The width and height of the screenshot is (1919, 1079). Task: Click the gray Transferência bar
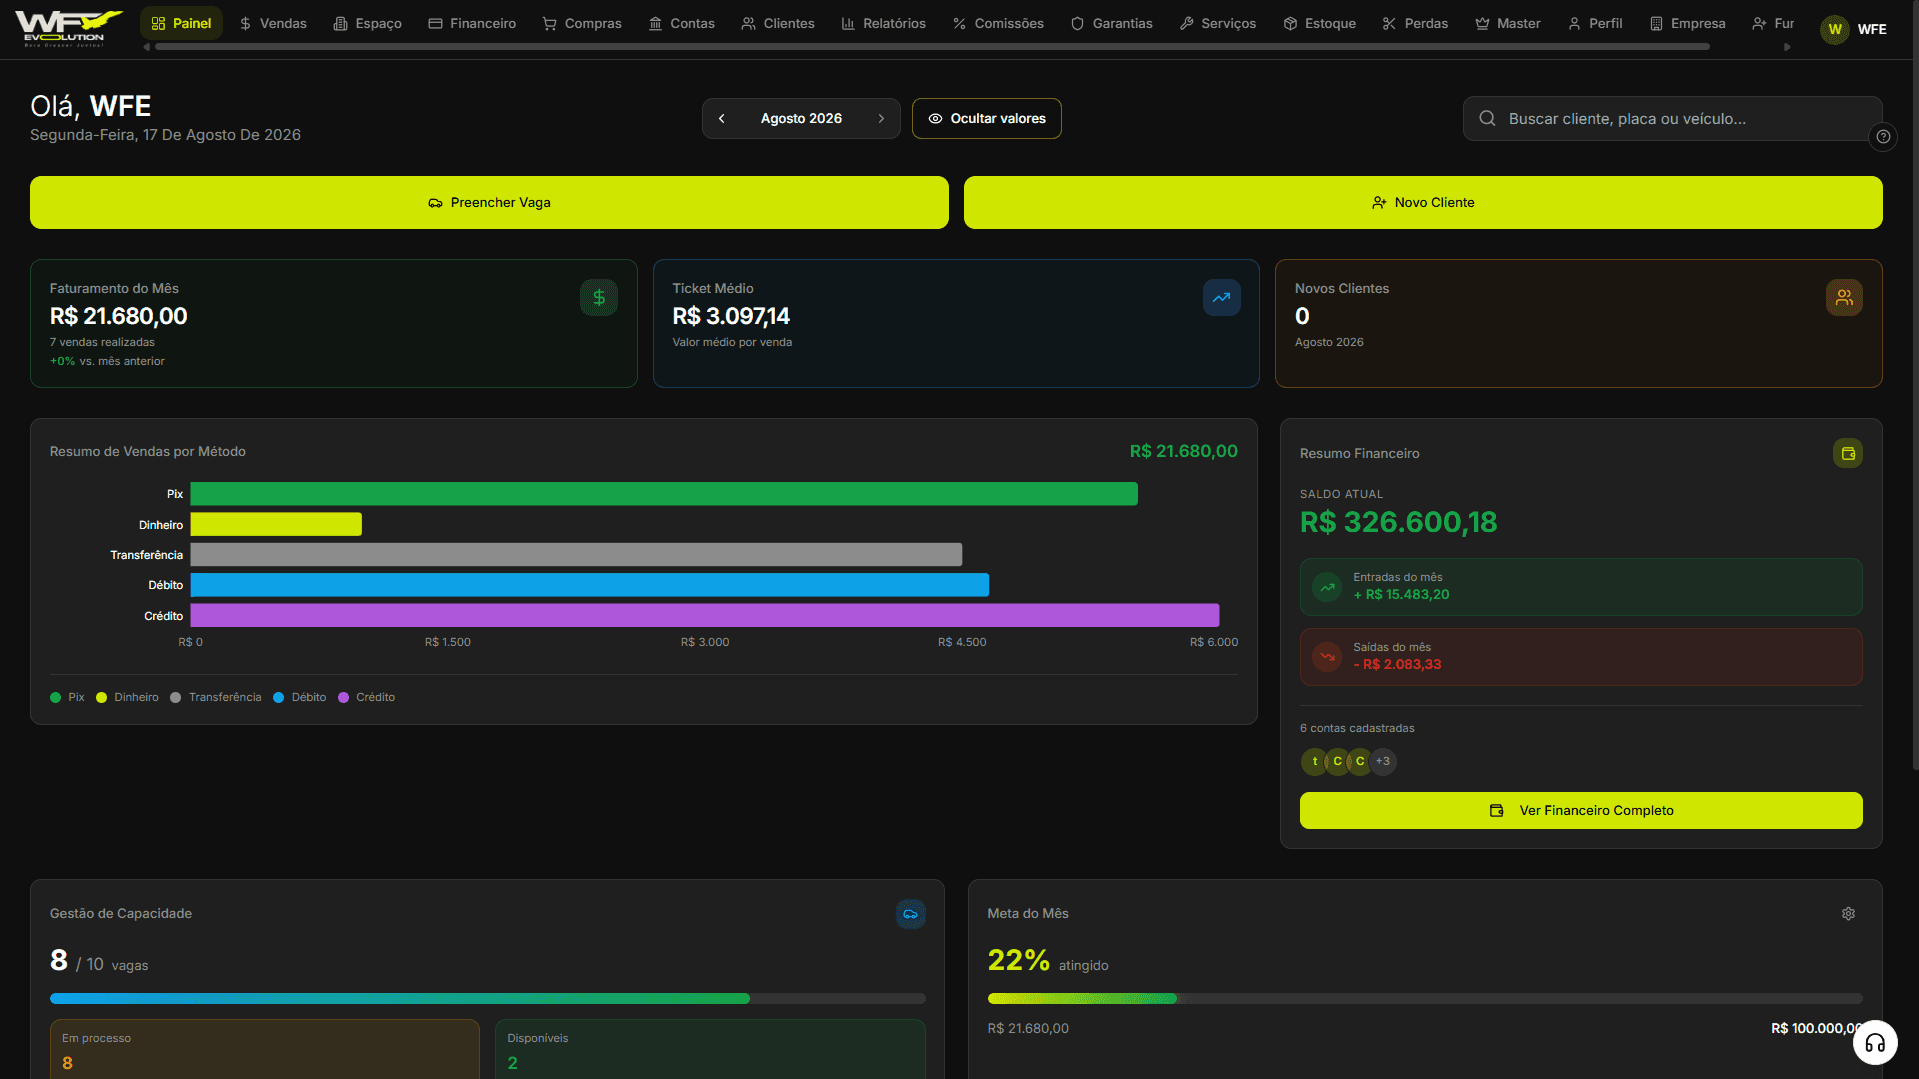[x=576, y=554]
